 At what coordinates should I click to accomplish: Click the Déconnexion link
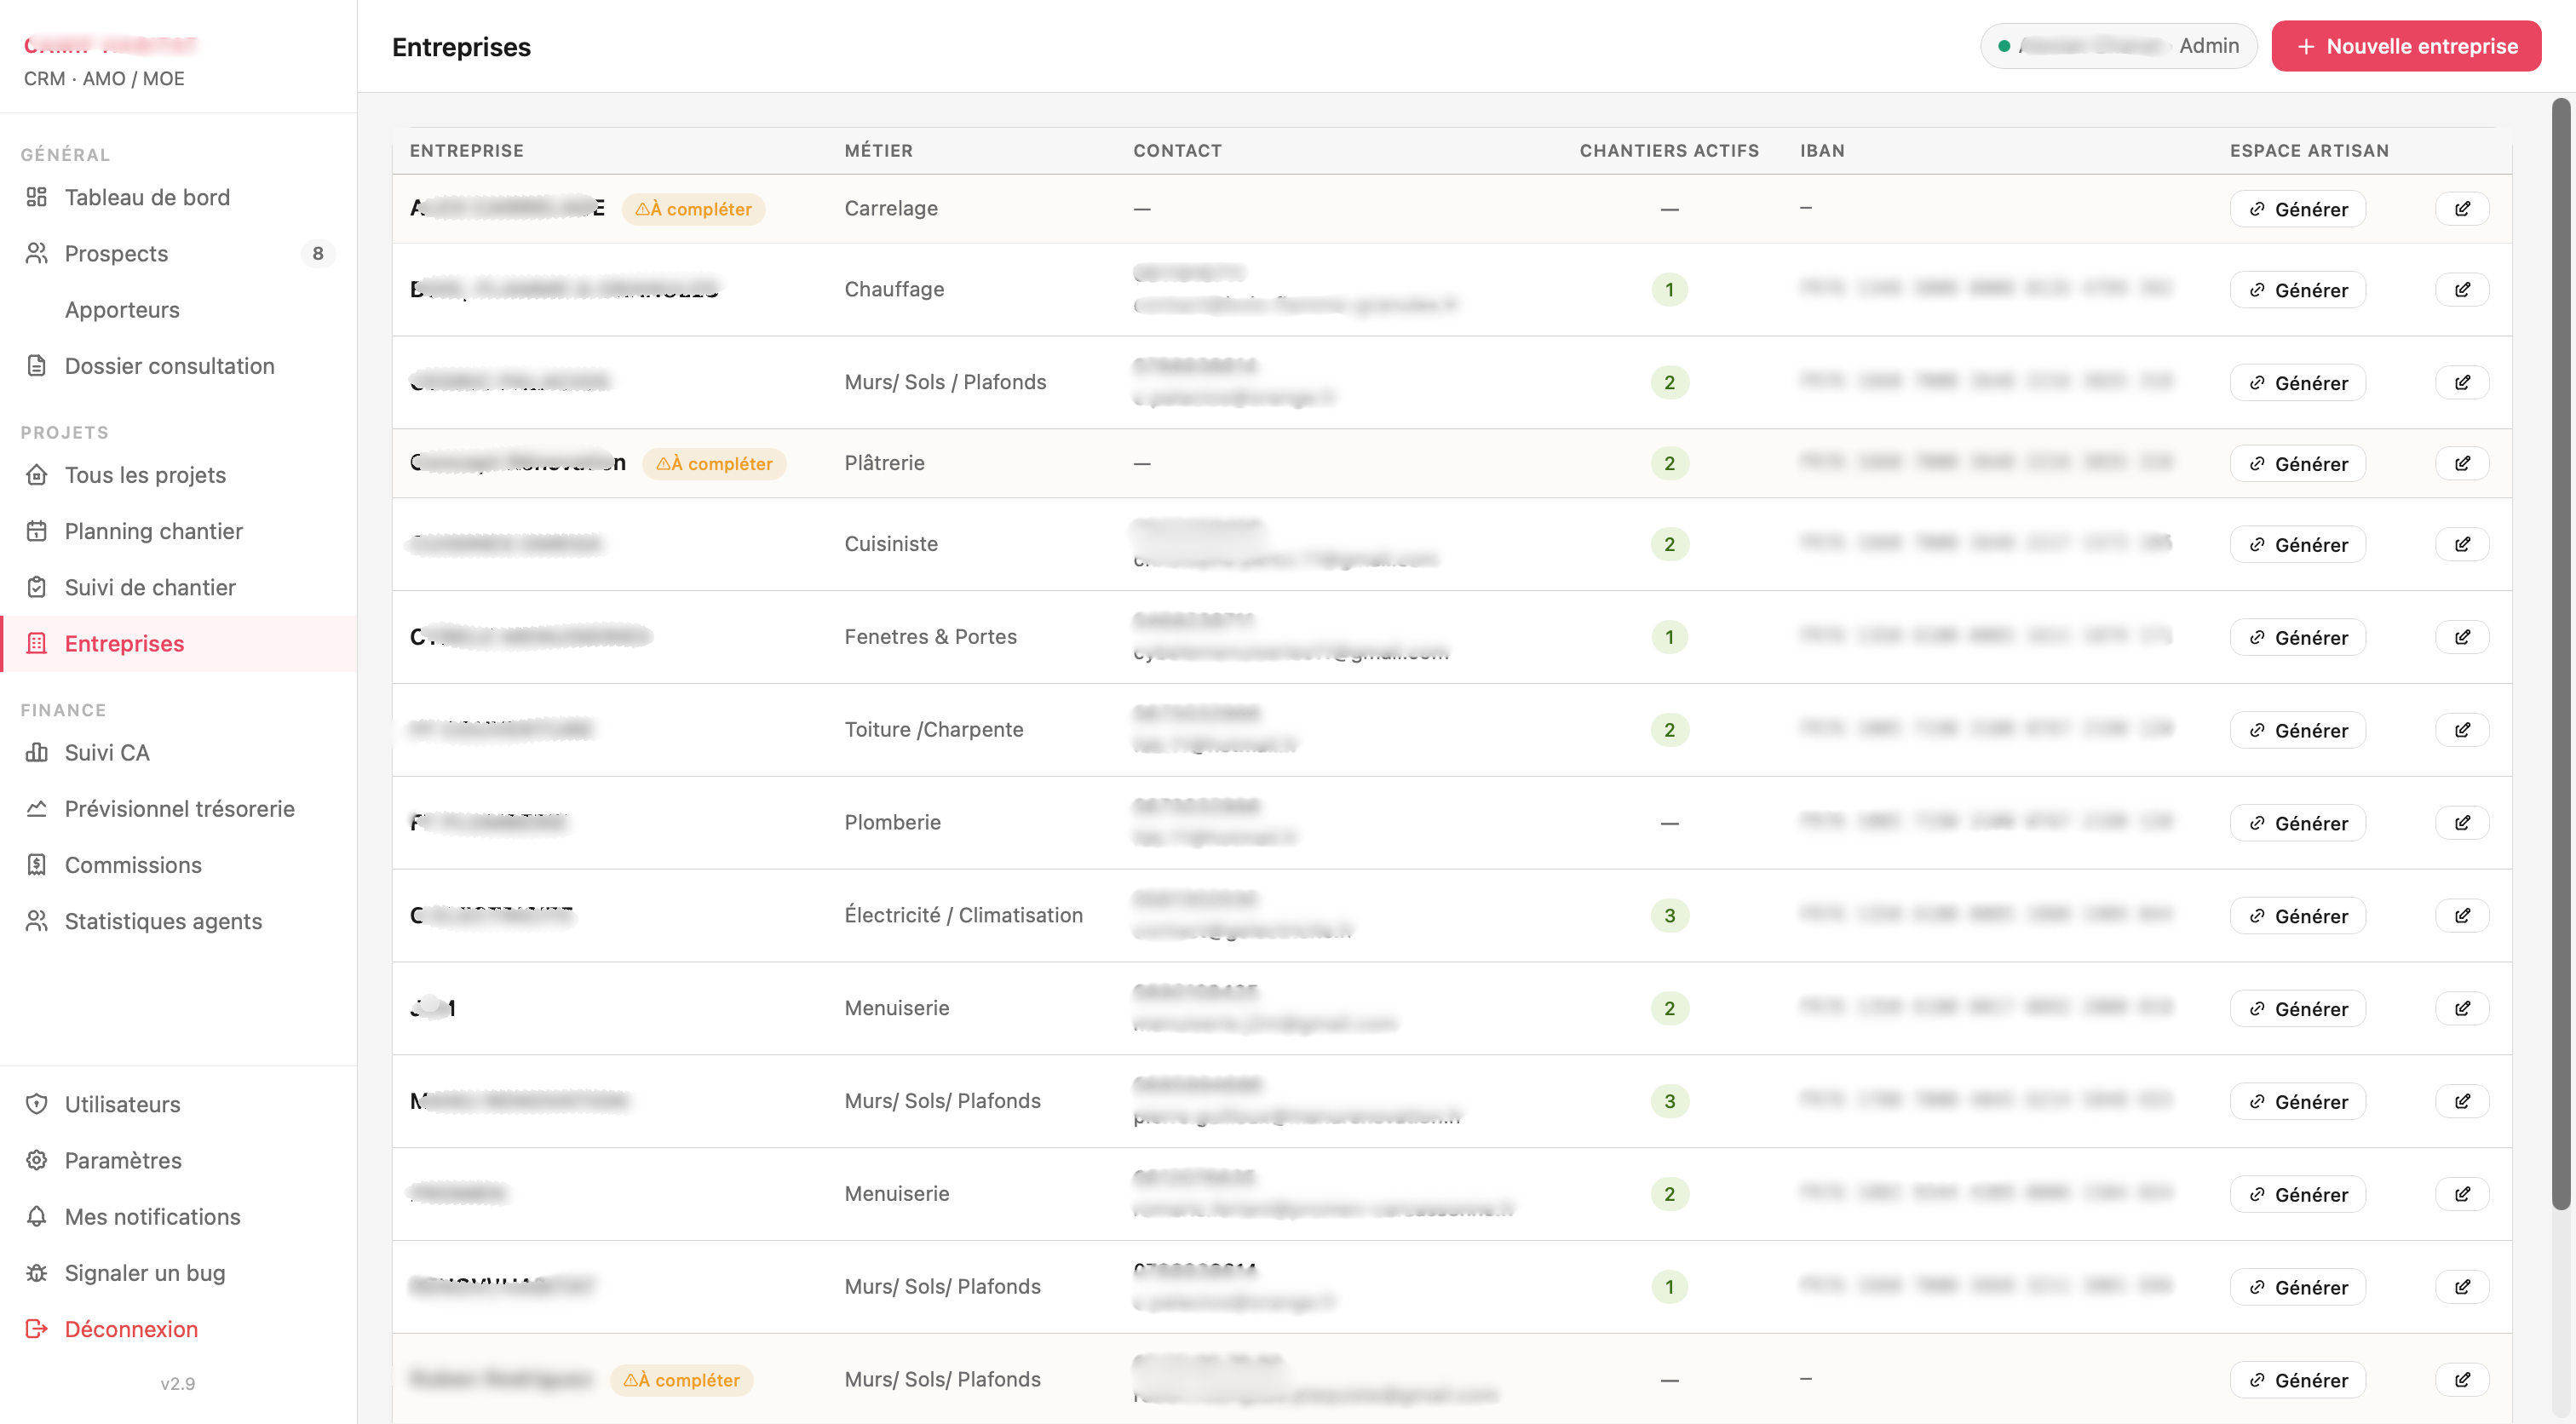pos(131,1328)
